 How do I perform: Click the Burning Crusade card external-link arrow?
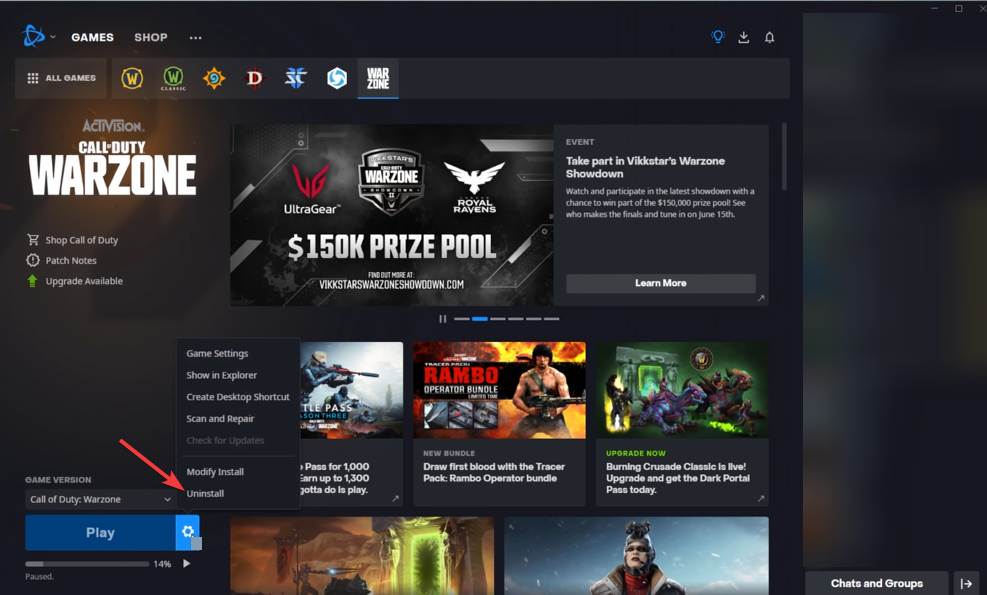point(761,499)
